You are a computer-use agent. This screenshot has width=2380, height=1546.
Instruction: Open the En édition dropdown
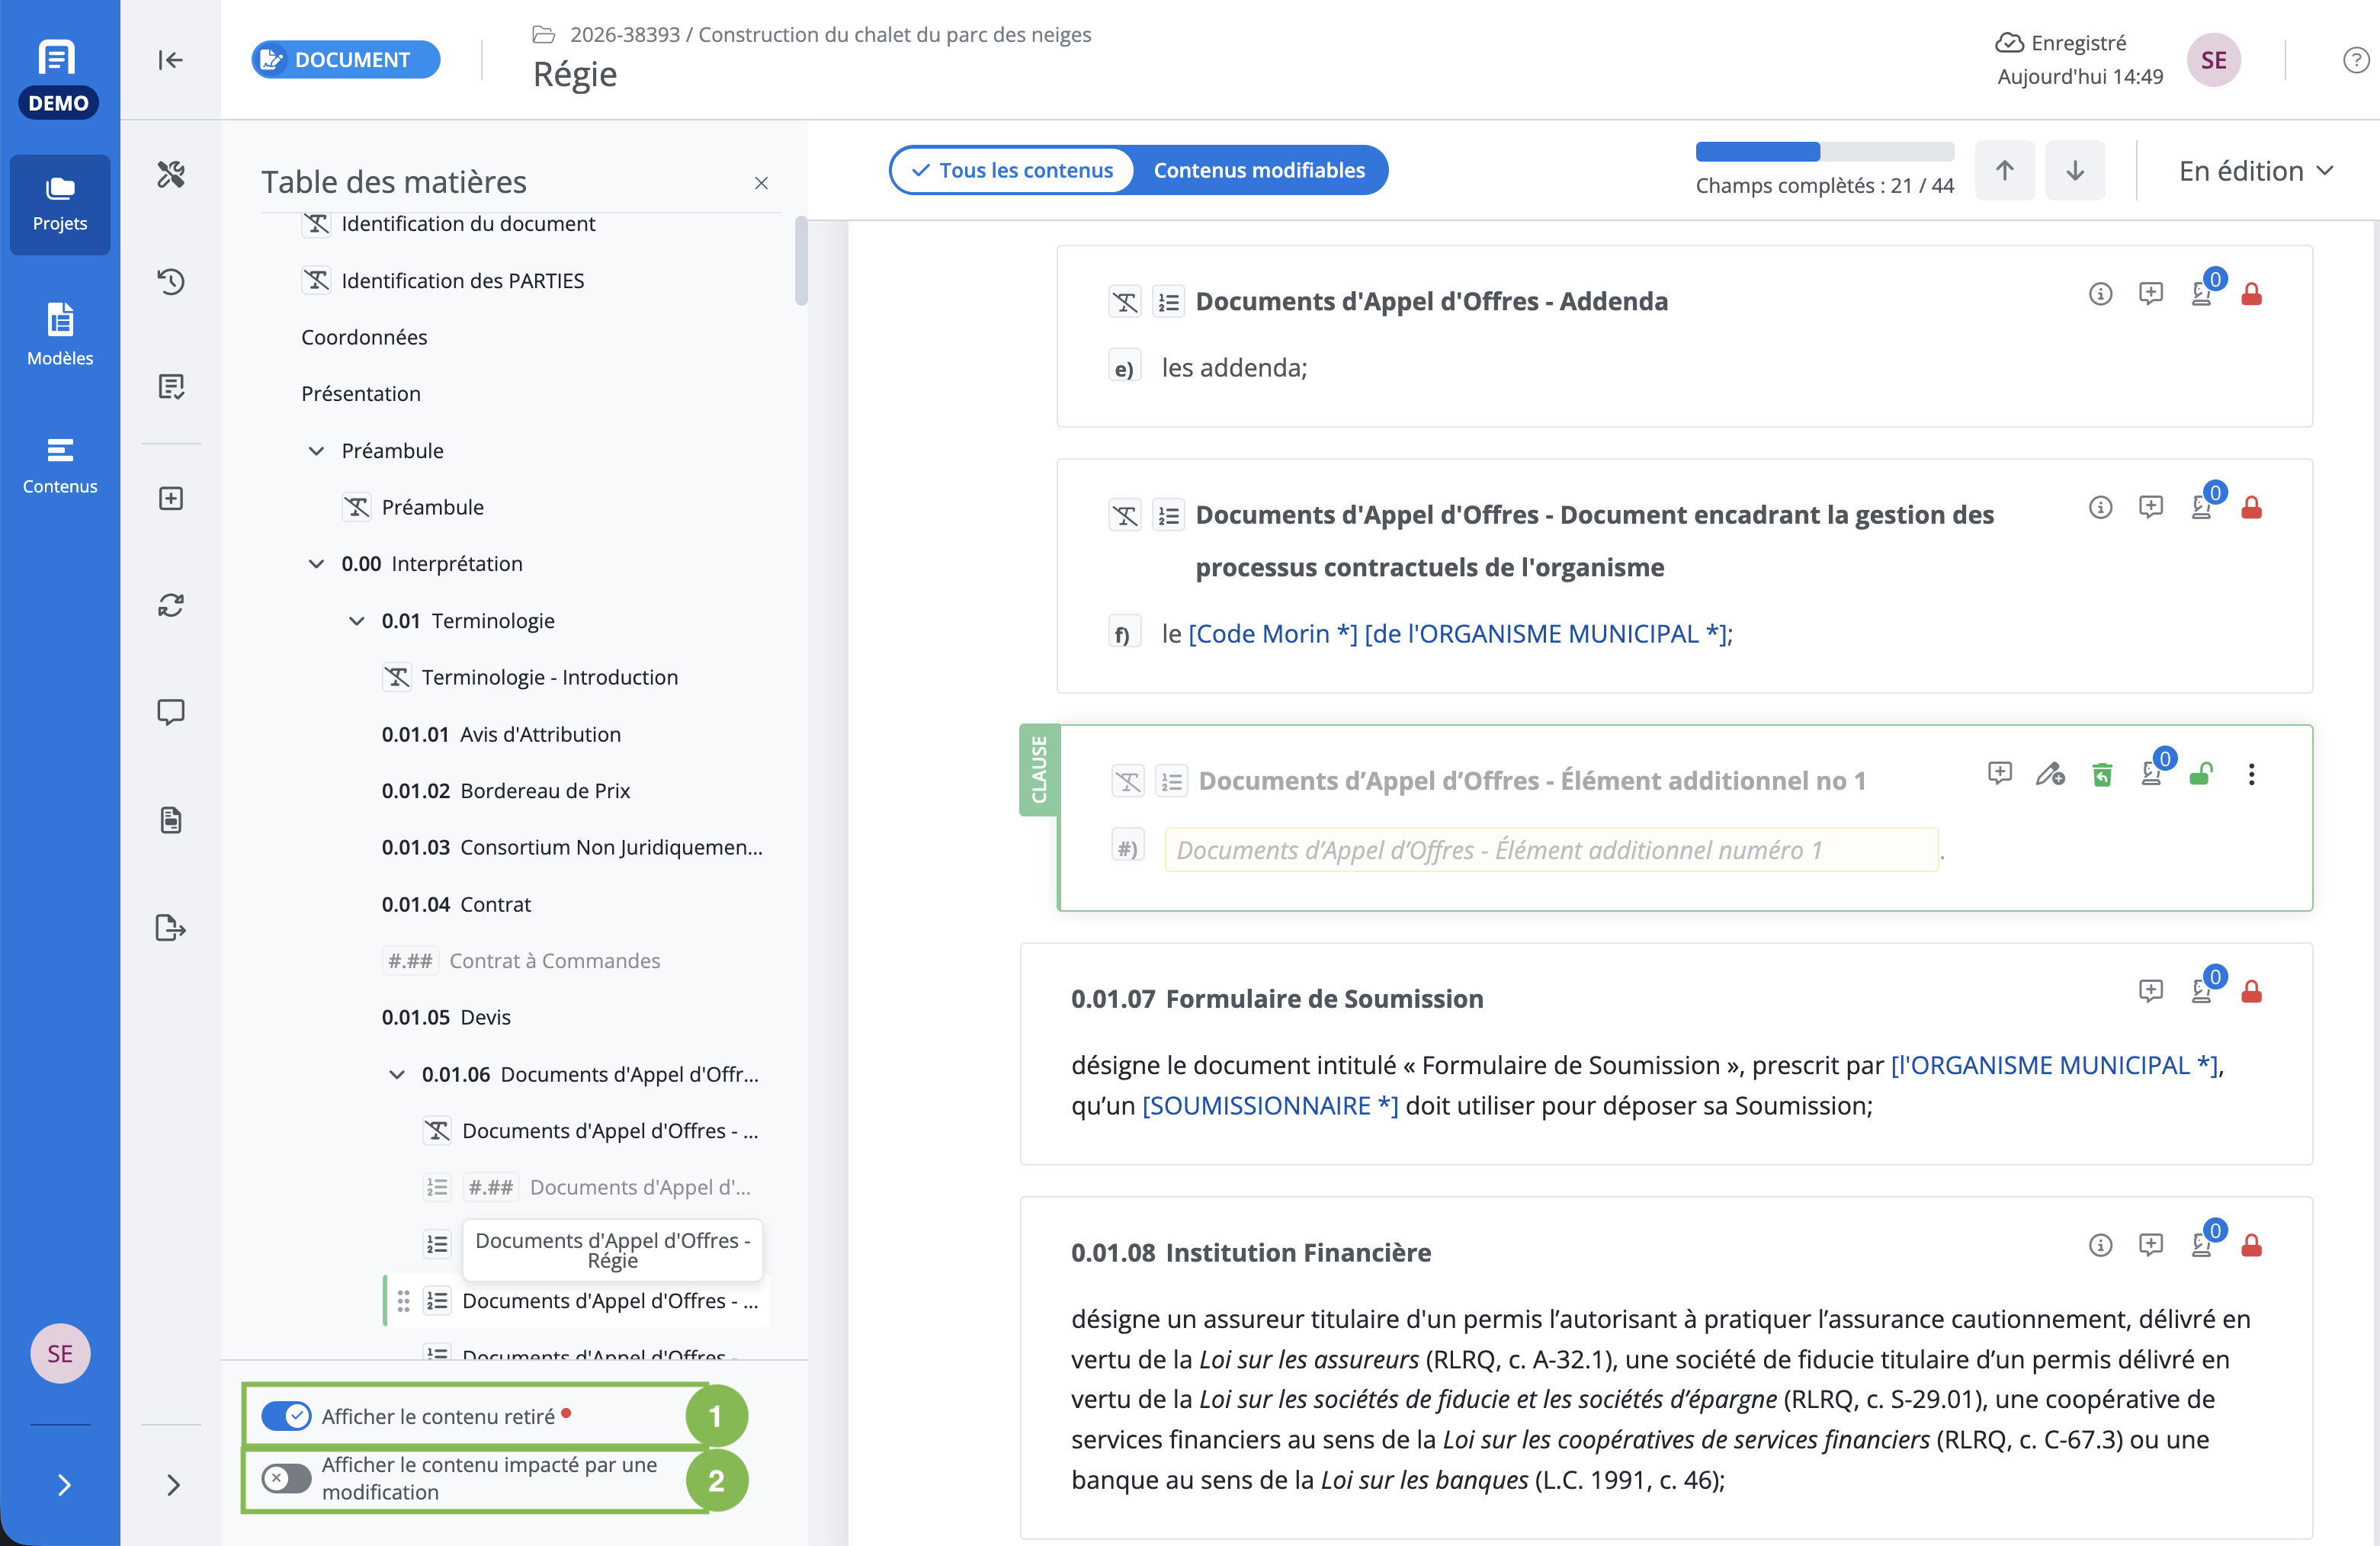click(2256, 171)
